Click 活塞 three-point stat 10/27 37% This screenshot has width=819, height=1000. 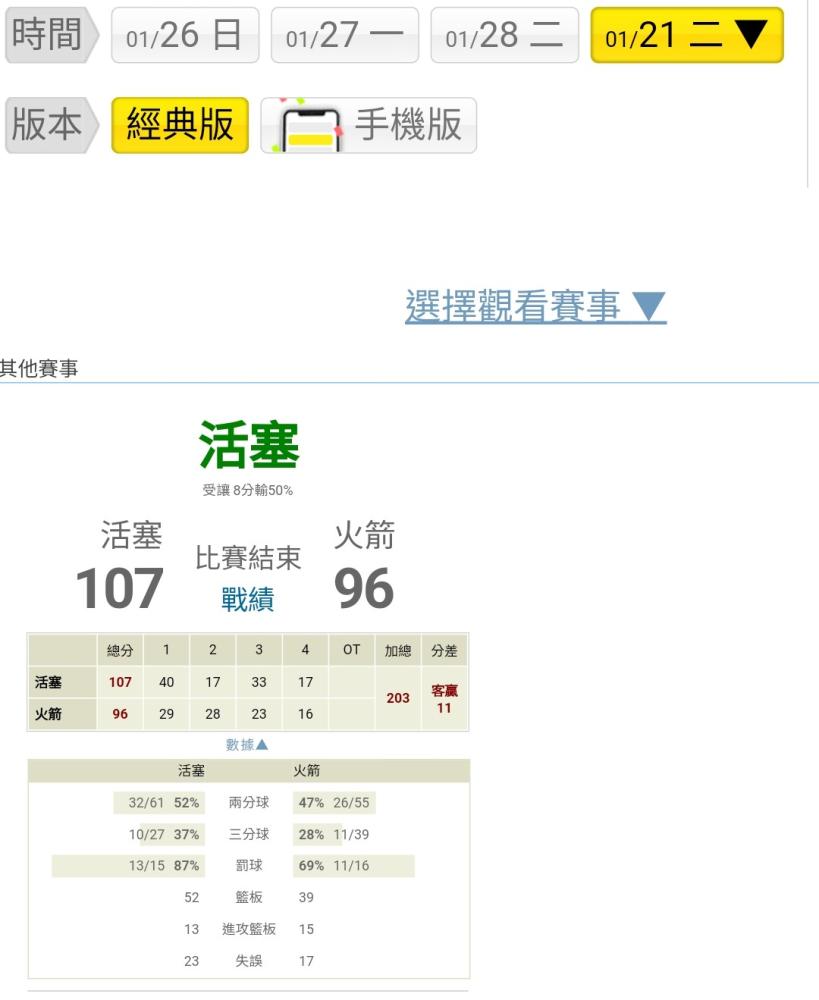click(x=163, y=834)
